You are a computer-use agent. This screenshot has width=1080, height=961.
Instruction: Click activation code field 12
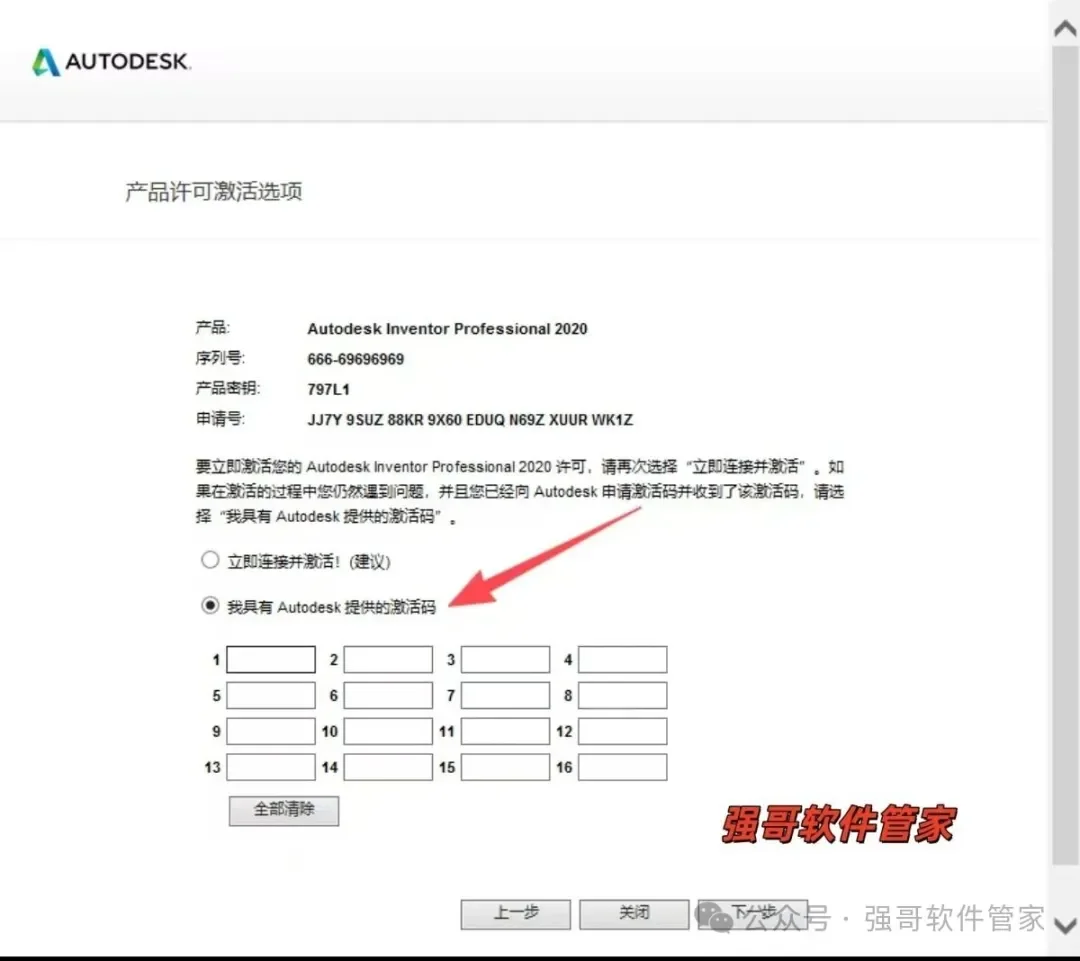tap(623, 731)
